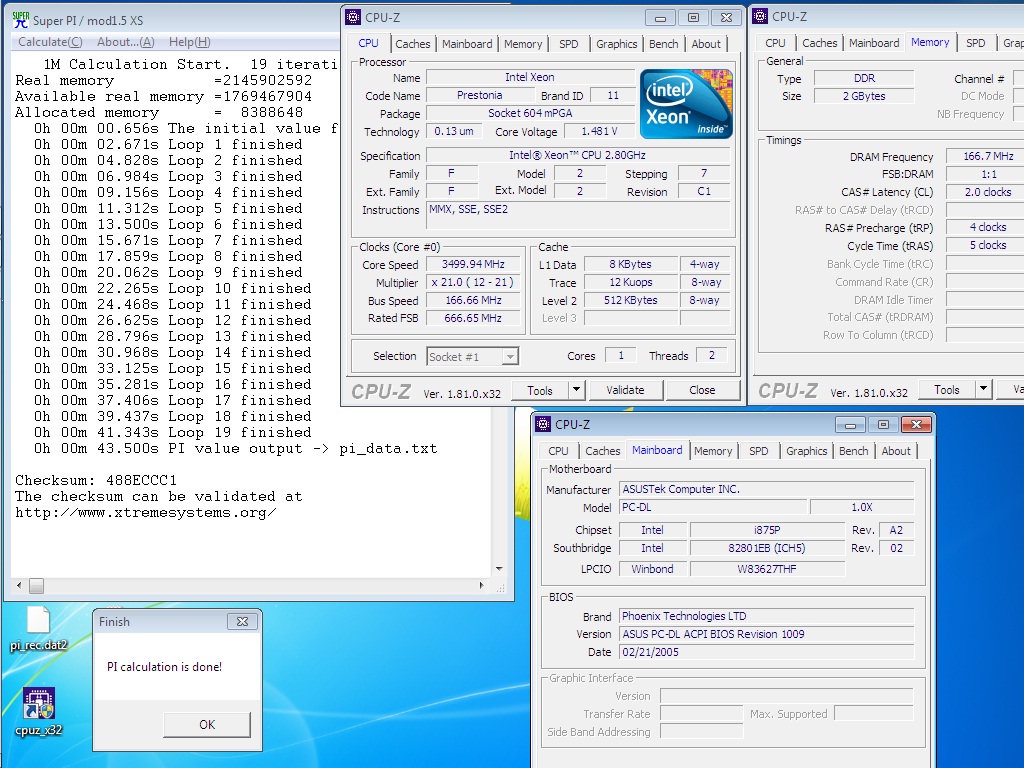Open About tab in processor CPU-Z window
The image size is (1024, 768).
click(706, 44)
